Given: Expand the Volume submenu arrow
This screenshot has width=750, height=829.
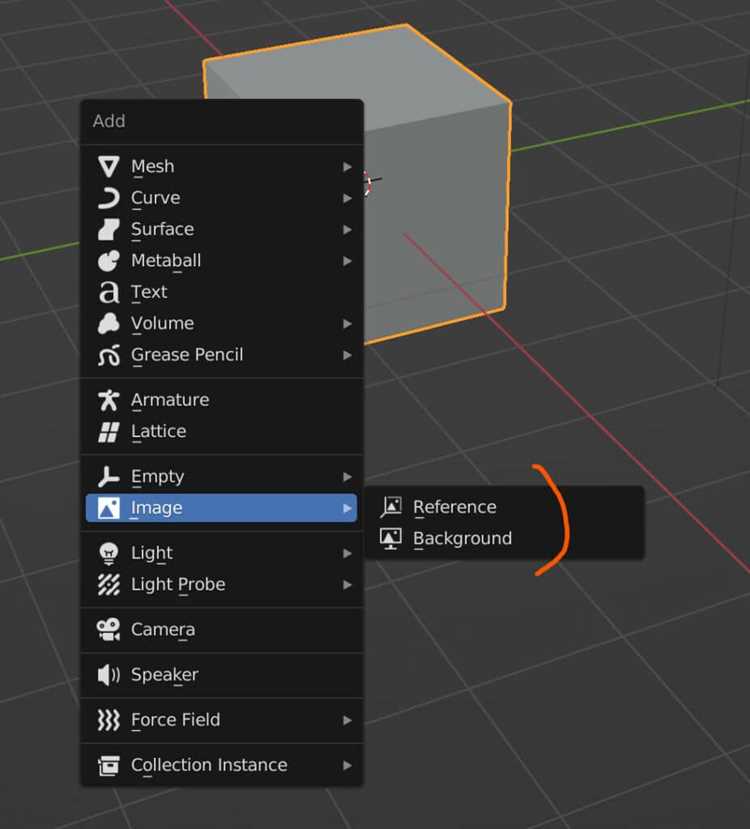Looking at the screenshot, I should point(347,324).
